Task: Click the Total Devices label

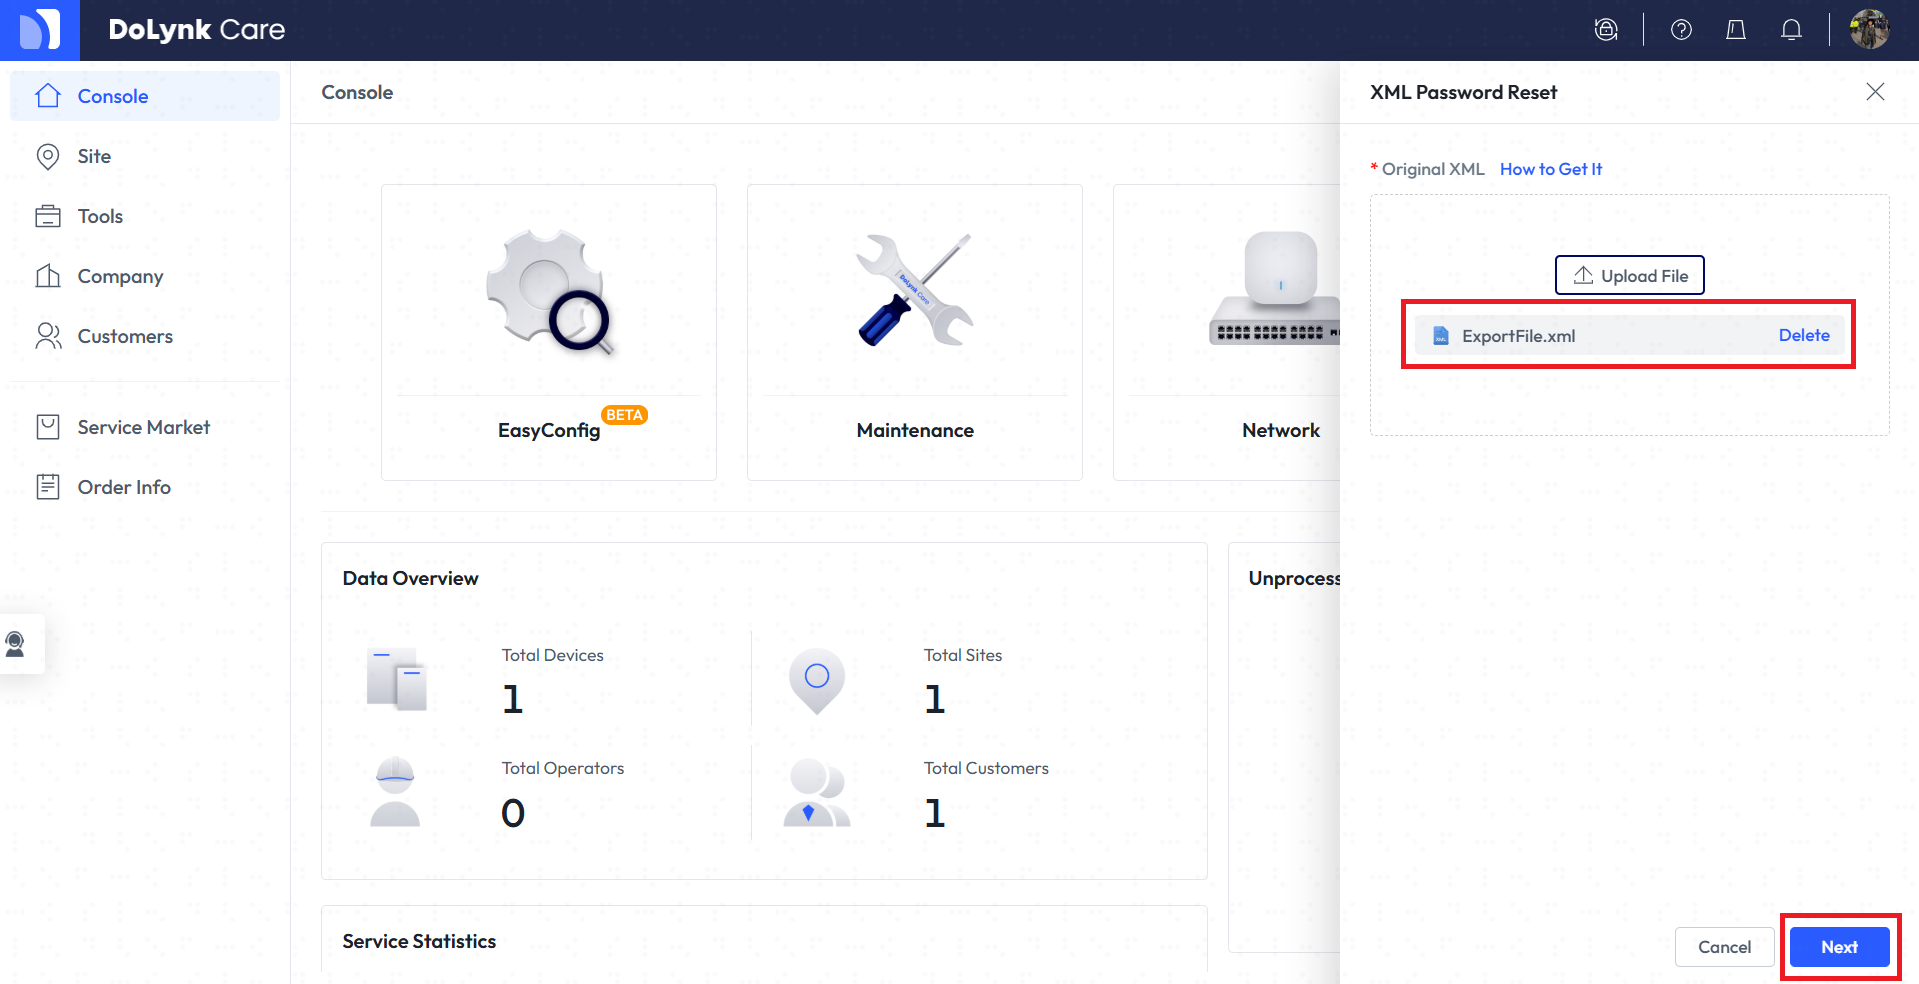Action: tap(553, 655)
